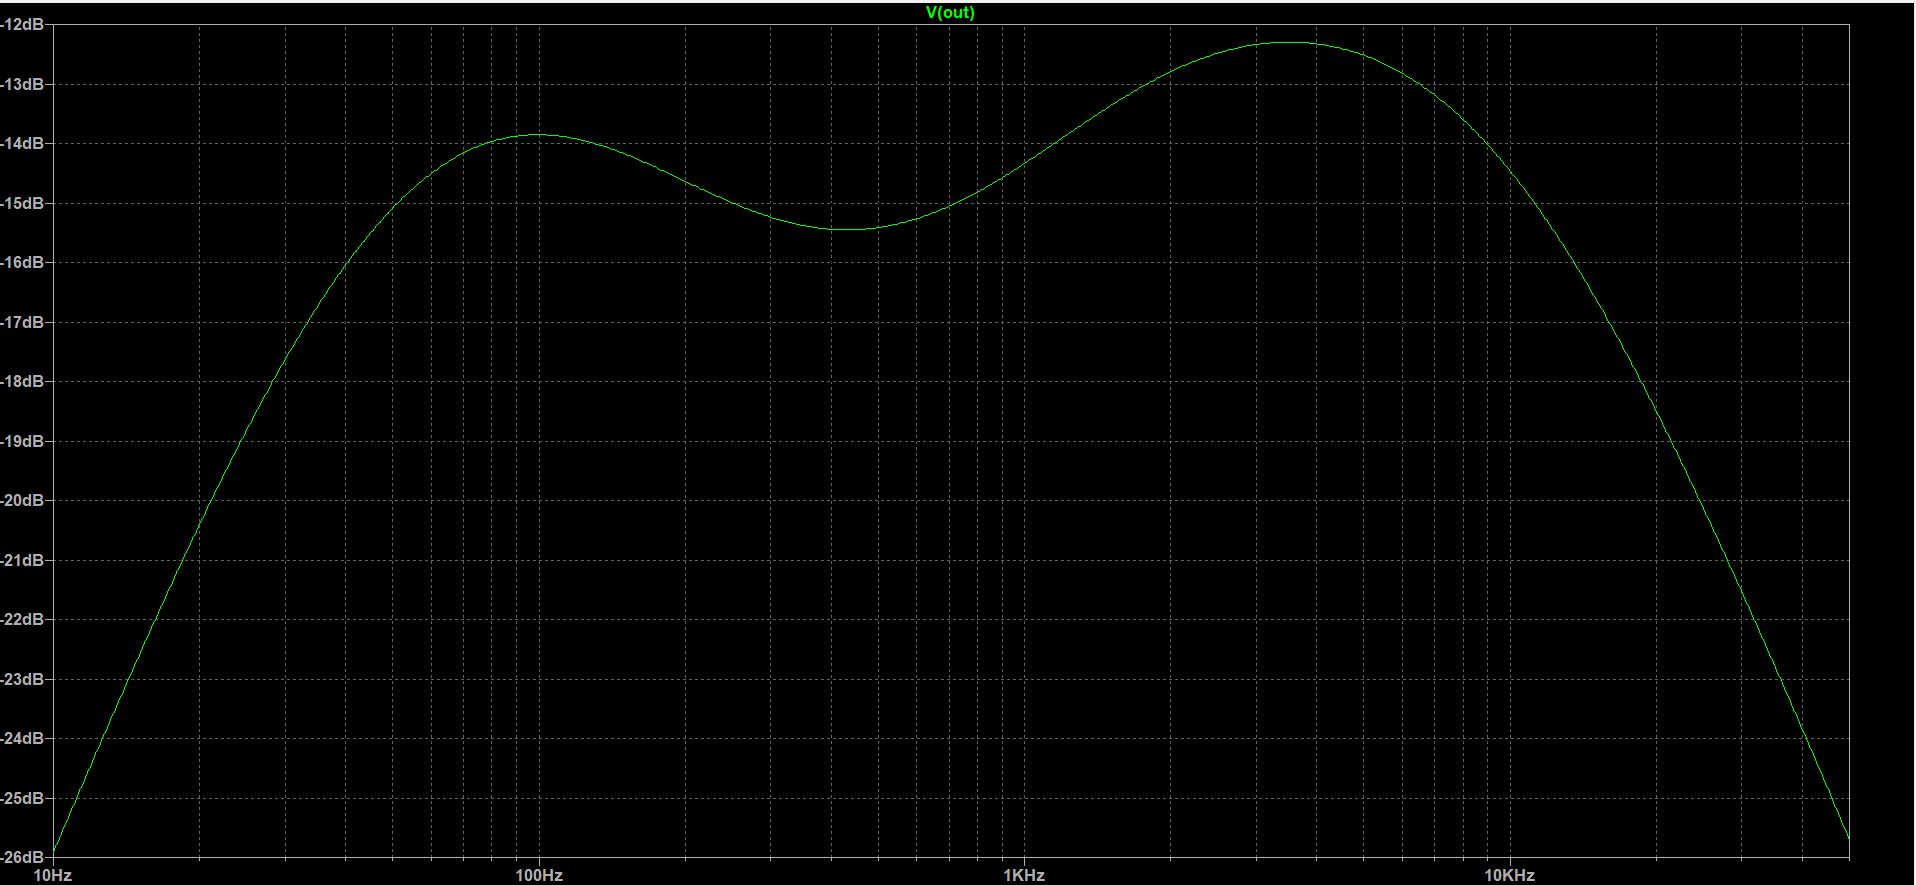Click the 10Hz frequency axis label
The image size is (1916, 885).
pyautogui.click(x=52, y=875)
